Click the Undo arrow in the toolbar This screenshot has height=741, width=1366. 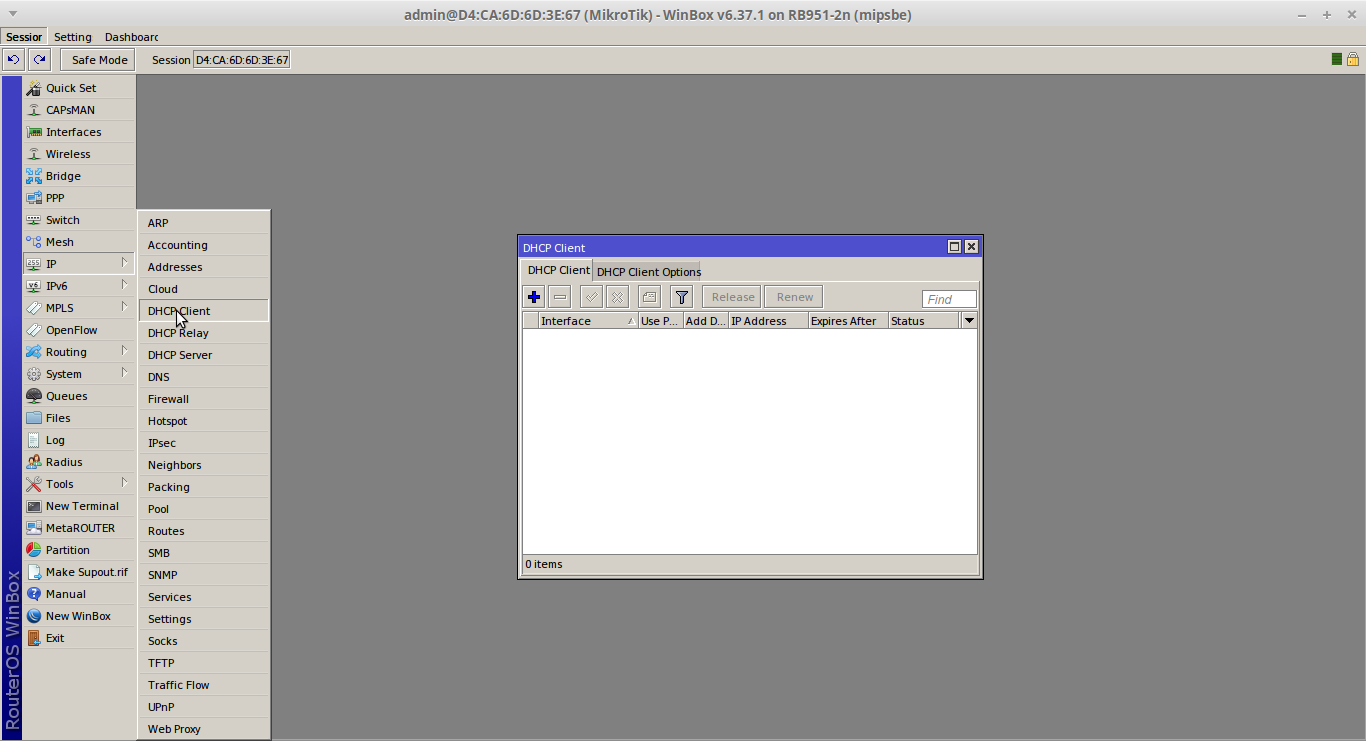[x=14, y=60]
